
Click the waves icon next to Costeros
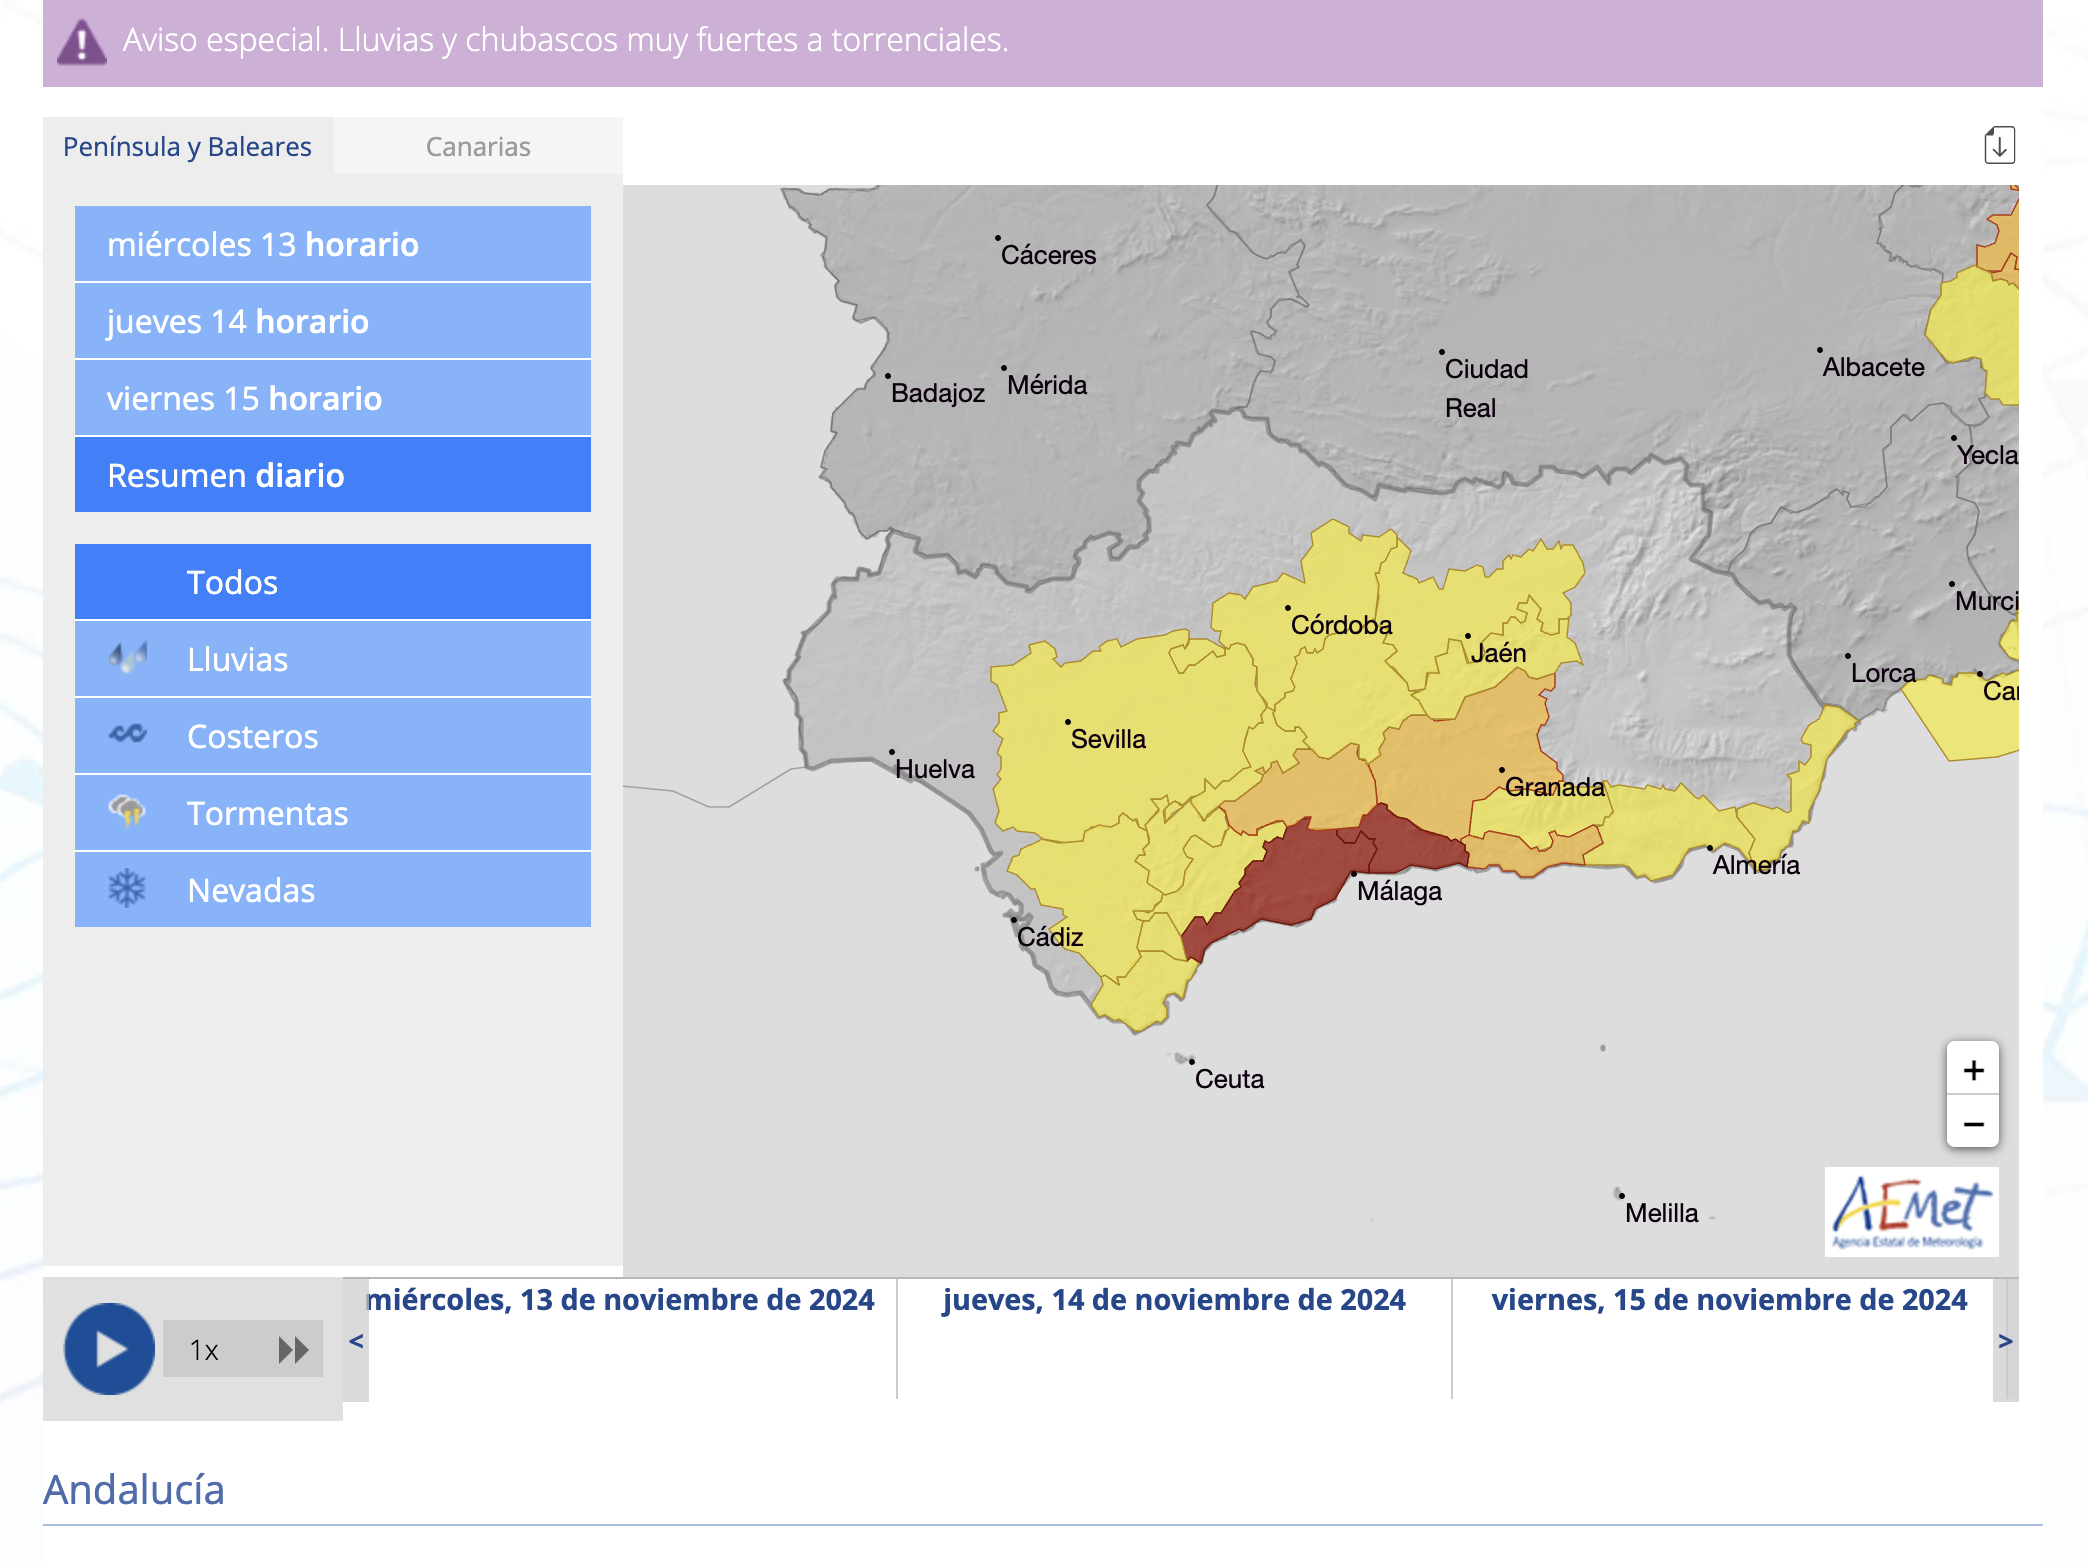tap(128, 735)
